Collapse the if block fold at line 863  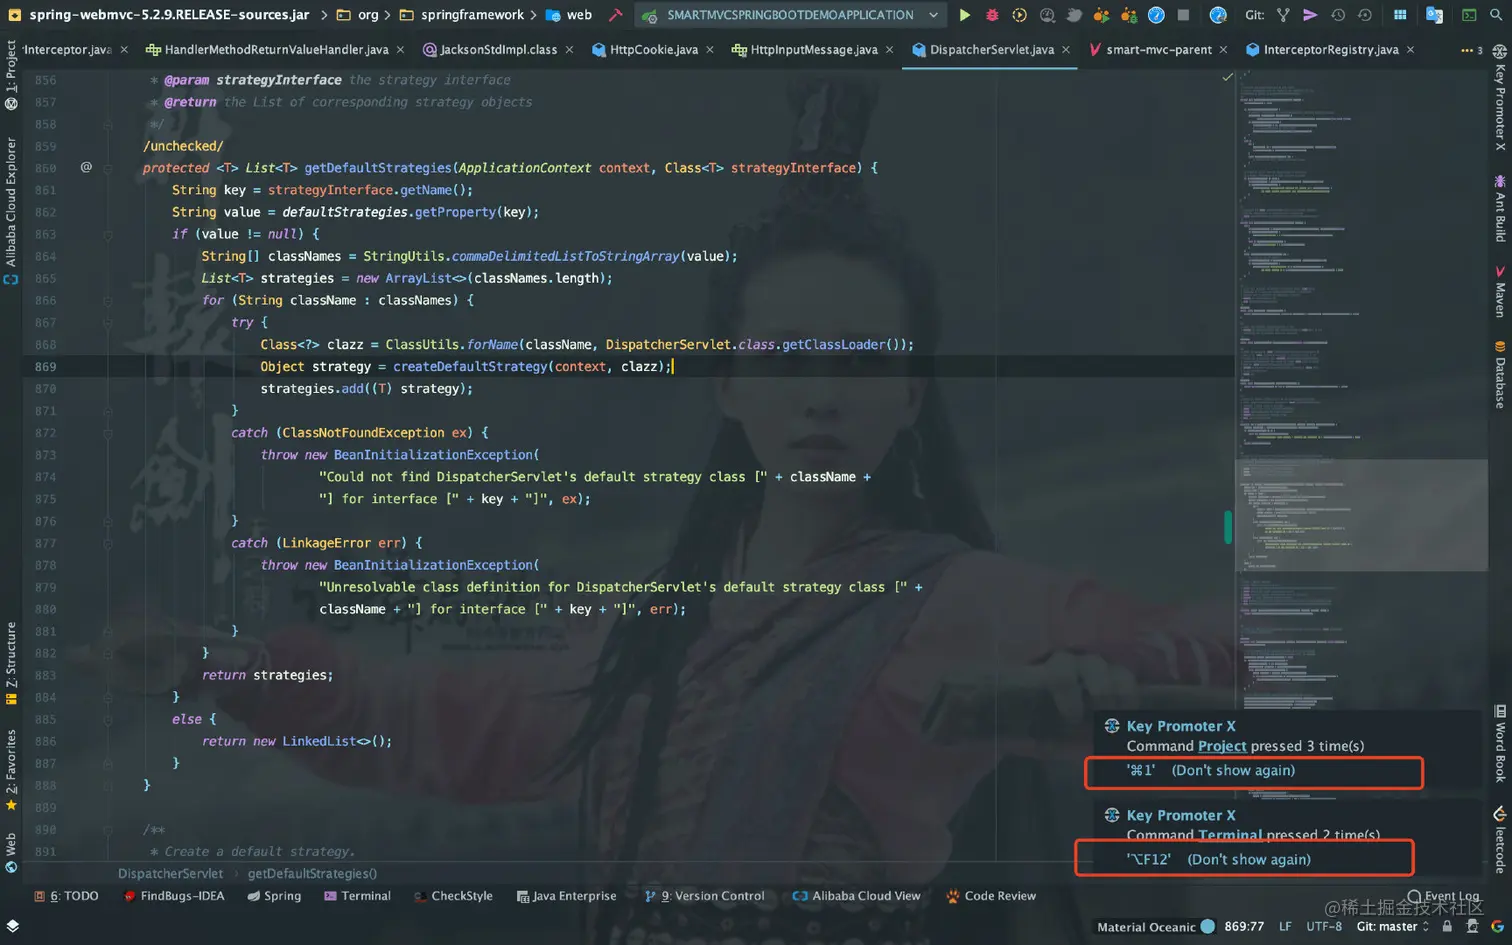tap(108, 234)
